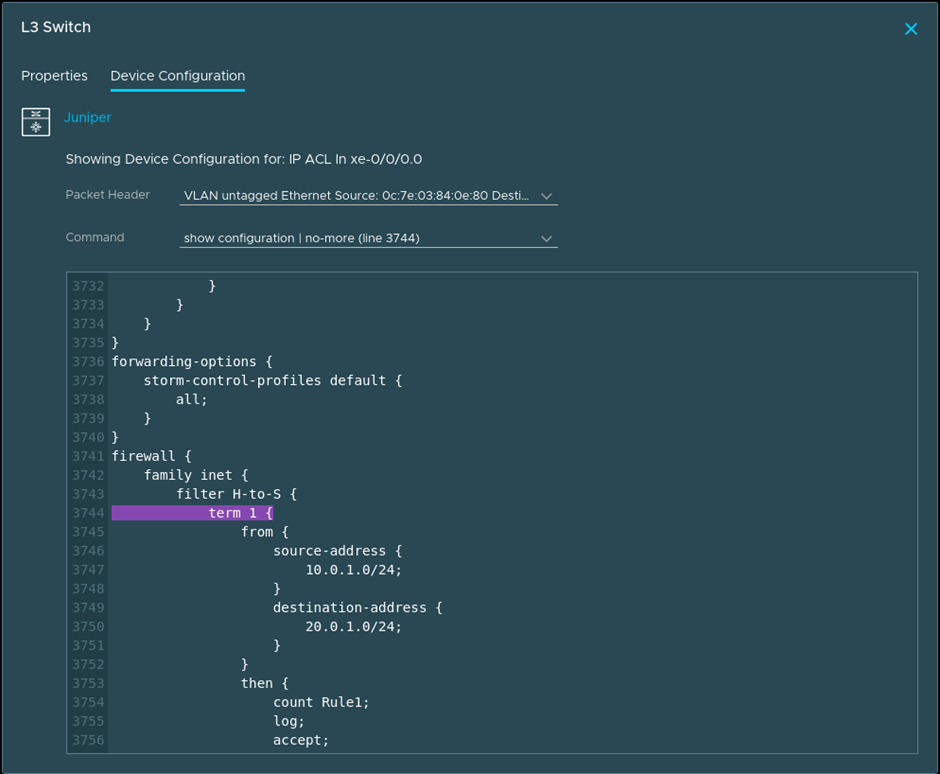Click the show configuration command field
Image resolution: width=940 pixels, height=774 pixels.
(x=357, y=239)
